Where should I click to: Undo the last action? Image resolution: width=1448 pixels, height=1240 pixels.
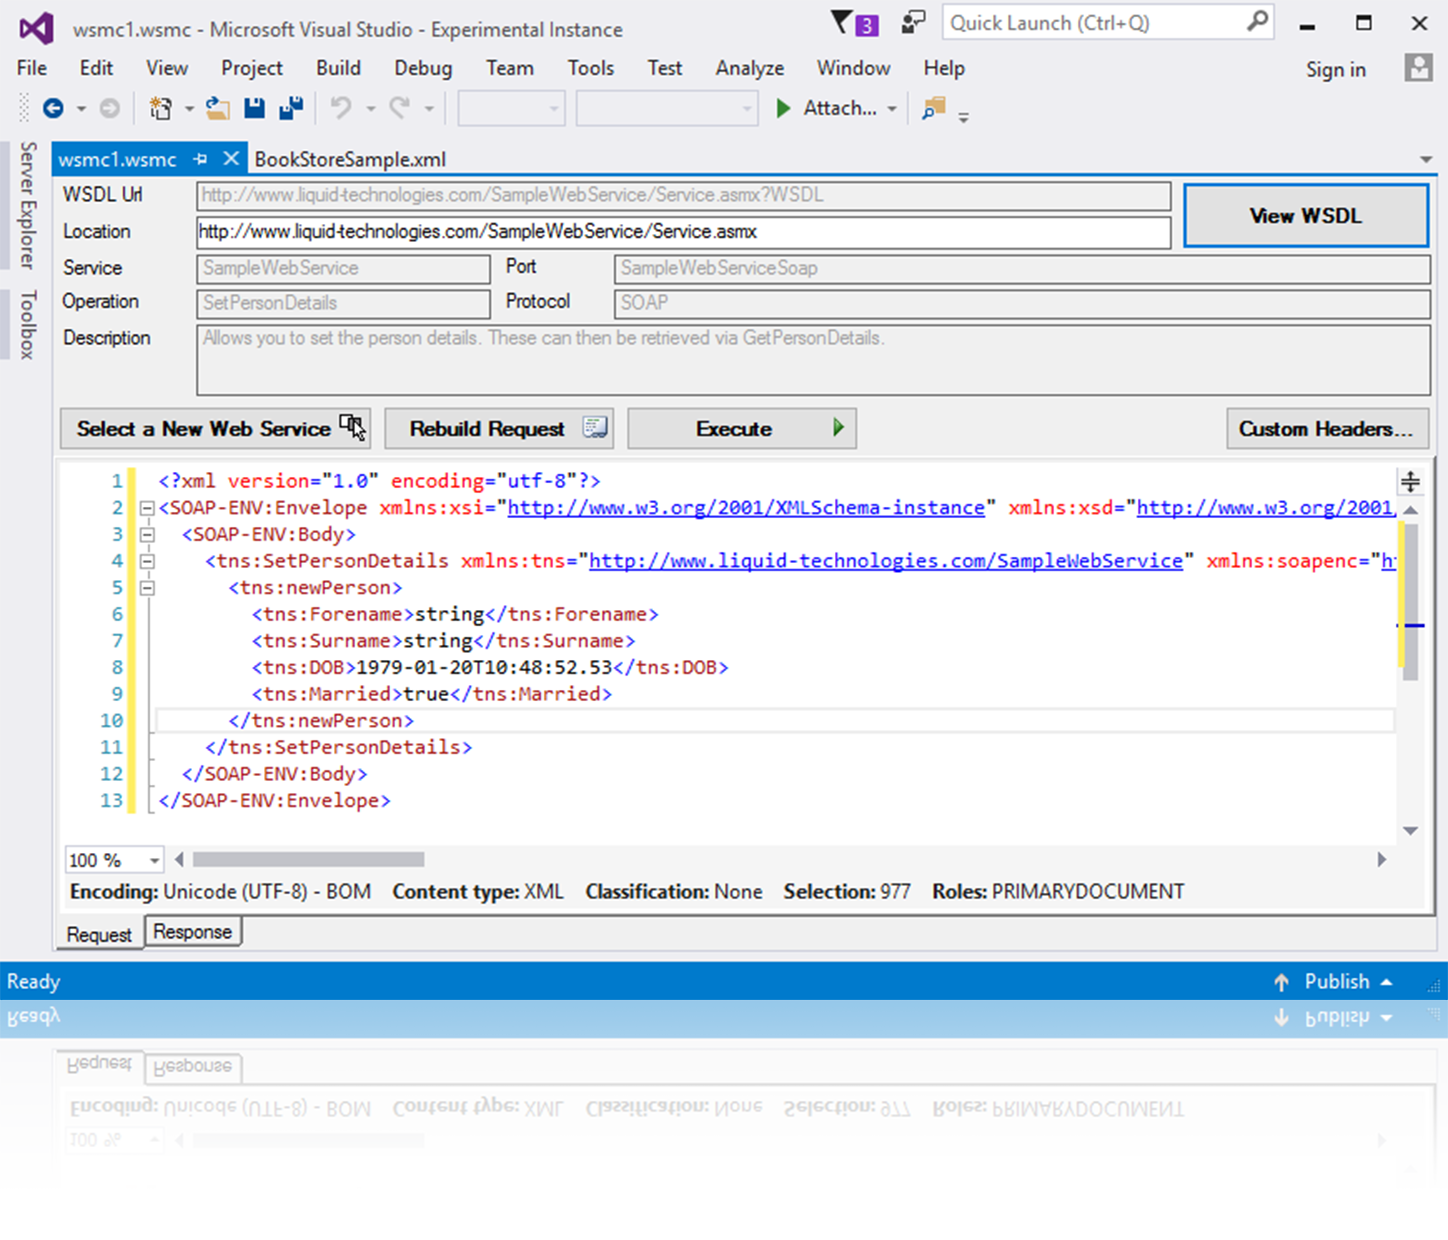tap(341, 108)
